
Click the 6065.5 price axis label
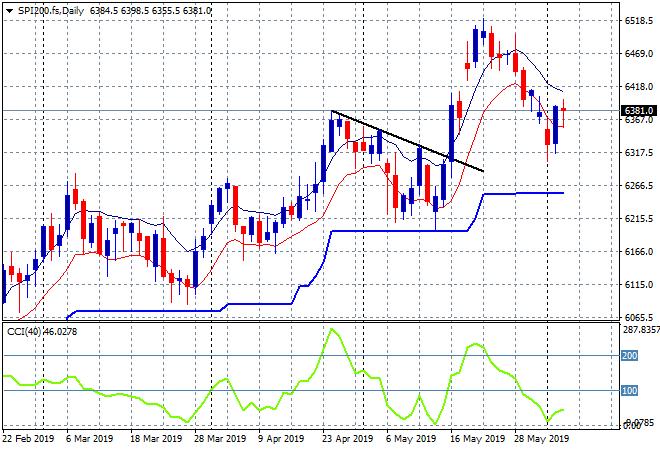(x=639, y=317)
